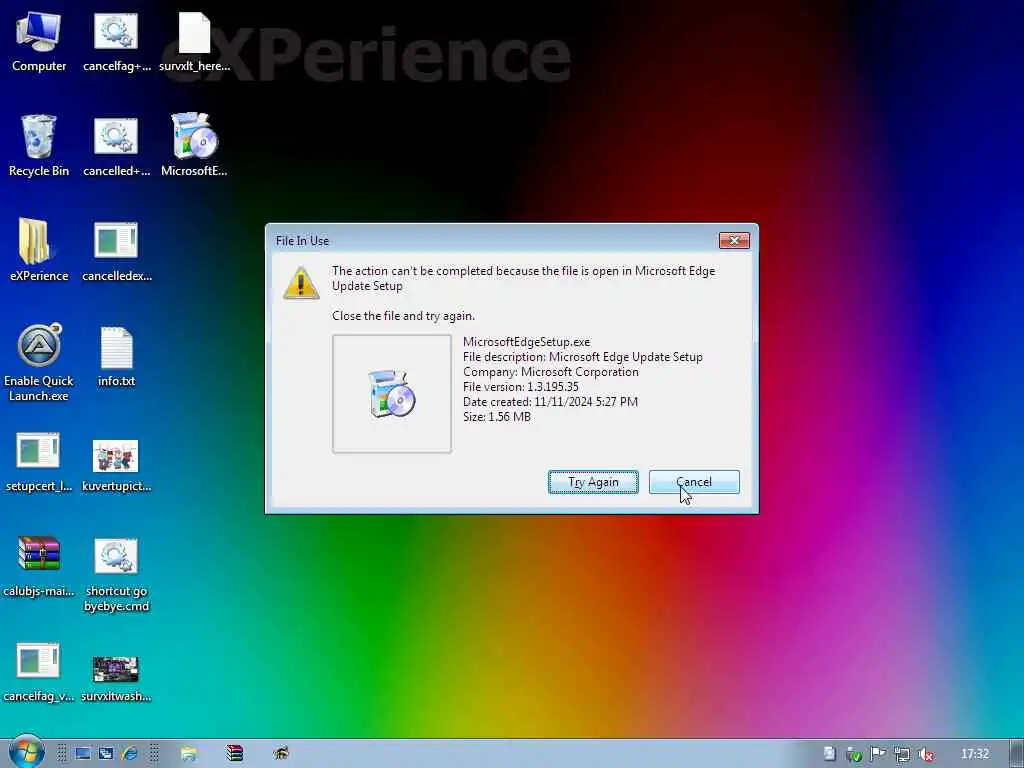Click the Date created 11/11/2024 text
The height and width of the screenshot is (768, 1024).
[551, 402]
